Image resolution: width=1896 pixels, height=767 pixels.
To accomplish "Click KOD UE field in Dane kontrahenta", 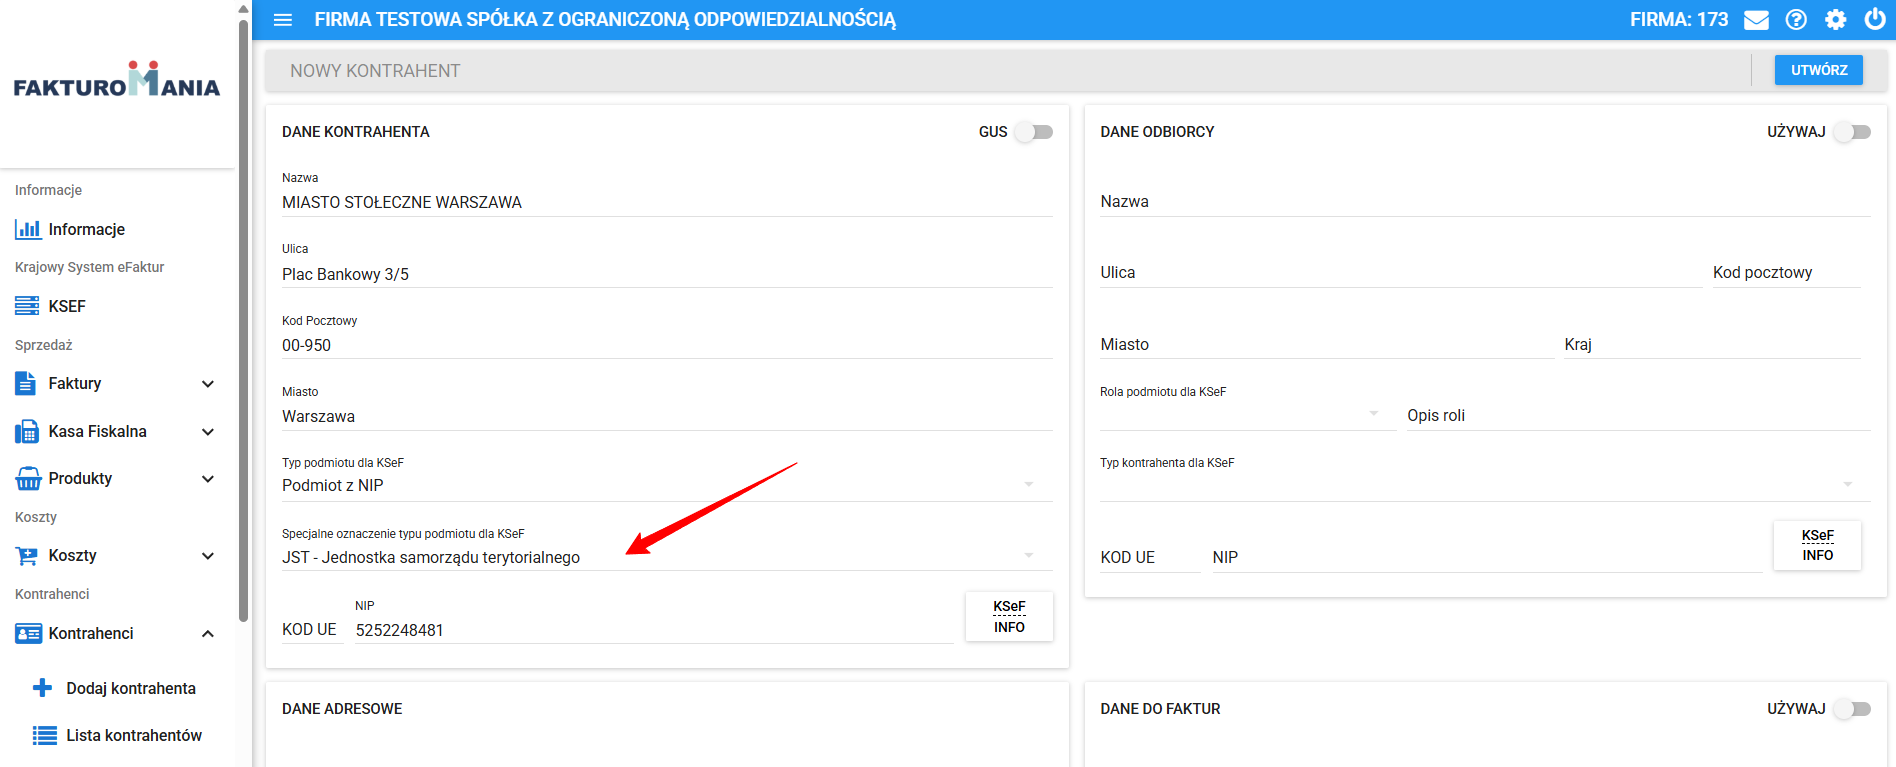I will point(312,629).
